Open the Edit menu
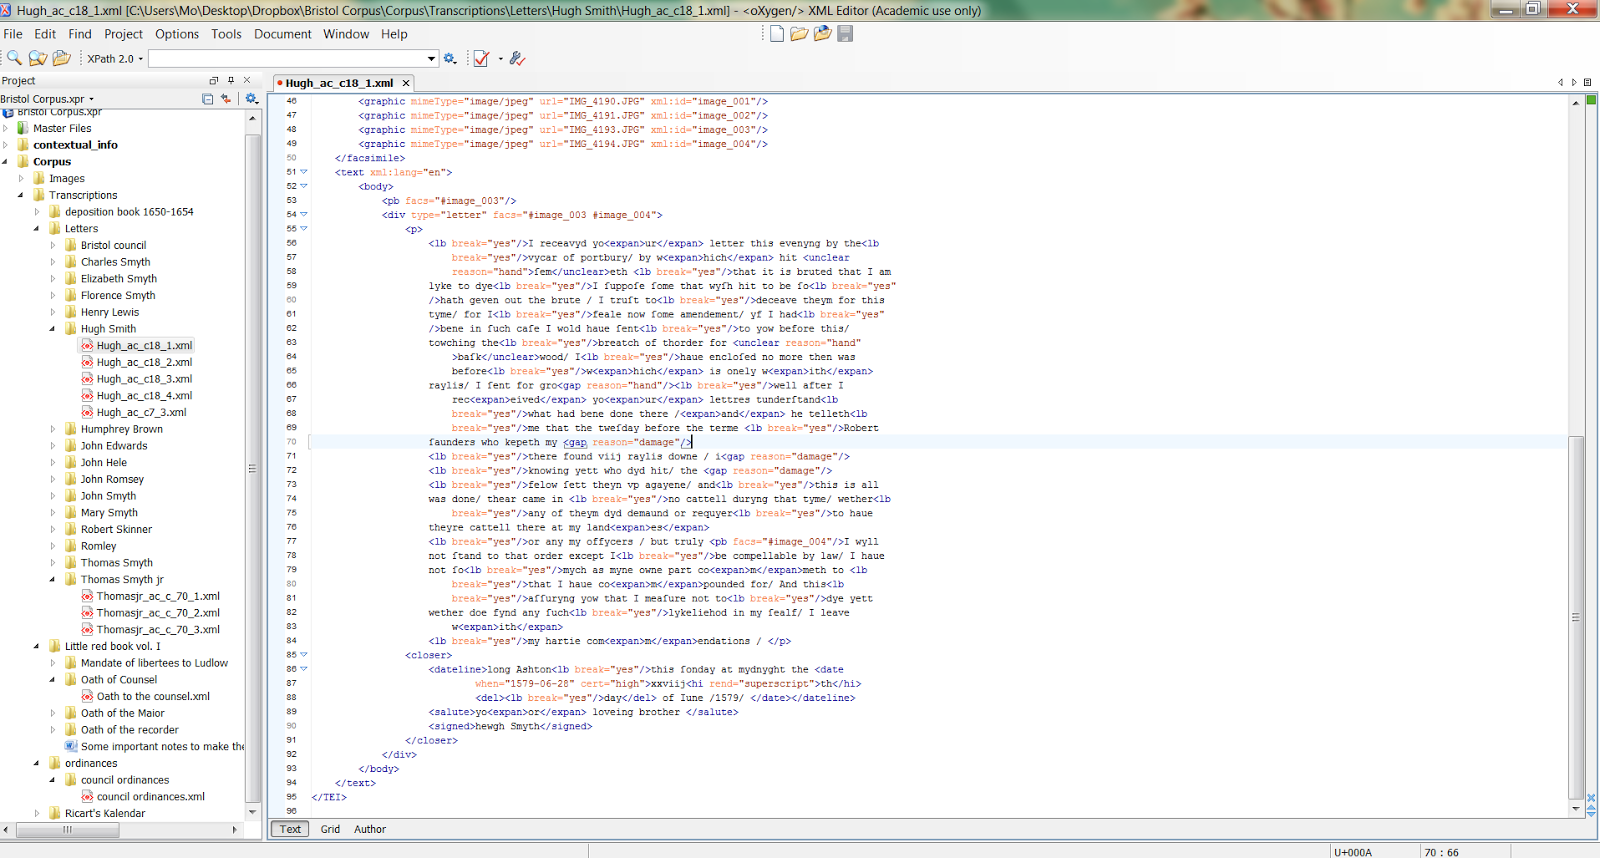The width and height of the screenshot is (1600, 858). 45,34
